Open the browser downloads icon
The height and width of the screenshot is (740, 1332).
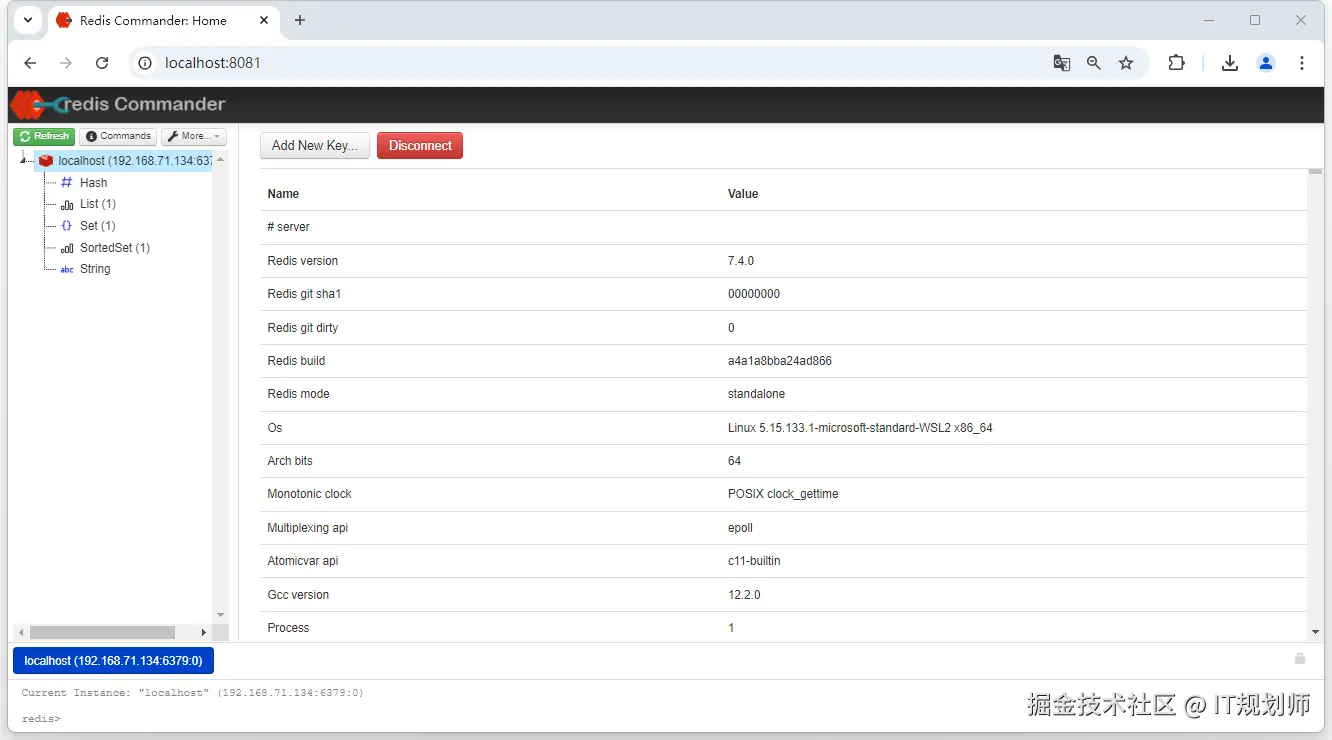tap(1230, 63)
